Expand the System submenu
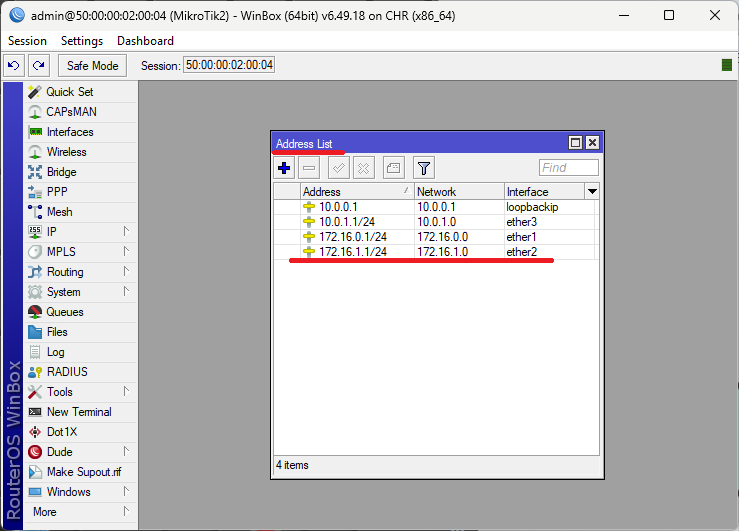Screen dimensions: 739x531 coord(63,292)
